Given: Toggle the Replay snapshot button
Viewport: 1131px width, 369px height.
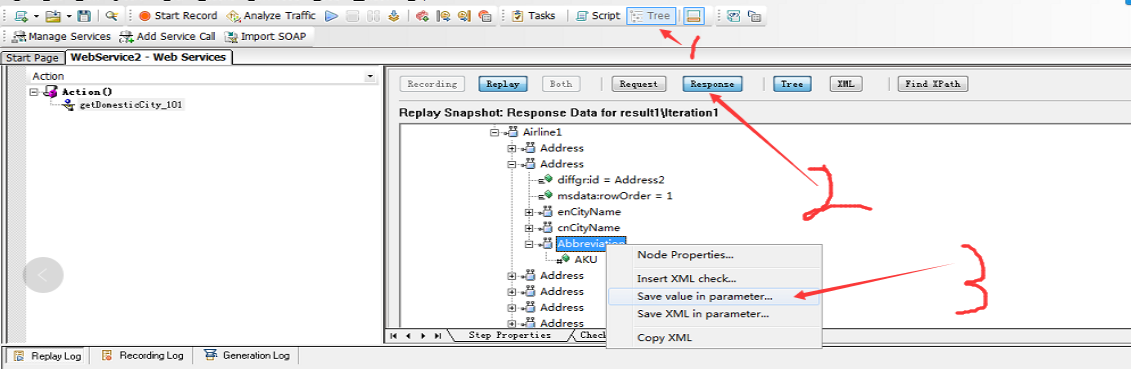Looking at the screenshot, I should [503, 84].
